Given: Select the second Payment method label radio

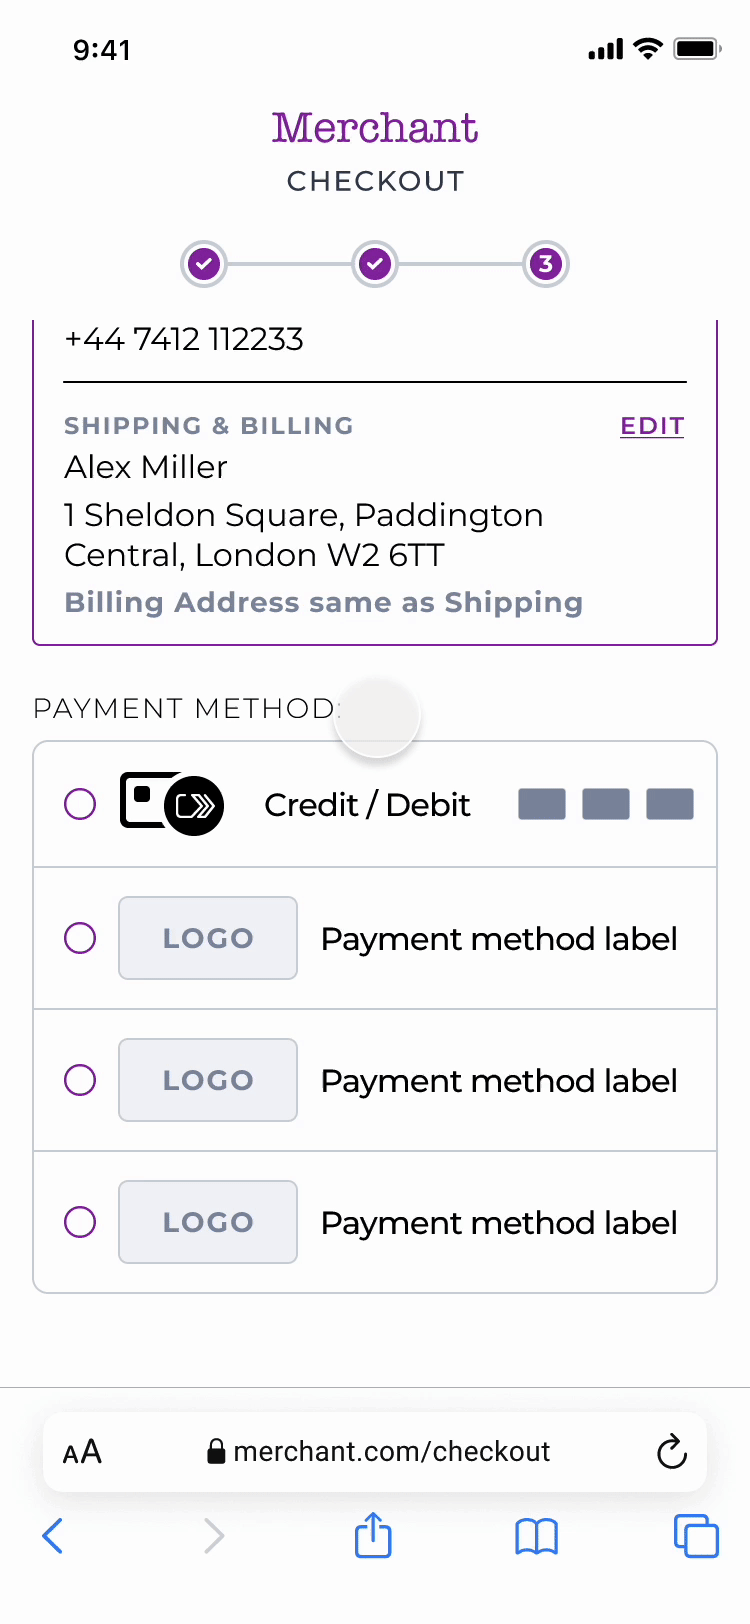Looking at the screenshot, I should [x=80, y=1080].
